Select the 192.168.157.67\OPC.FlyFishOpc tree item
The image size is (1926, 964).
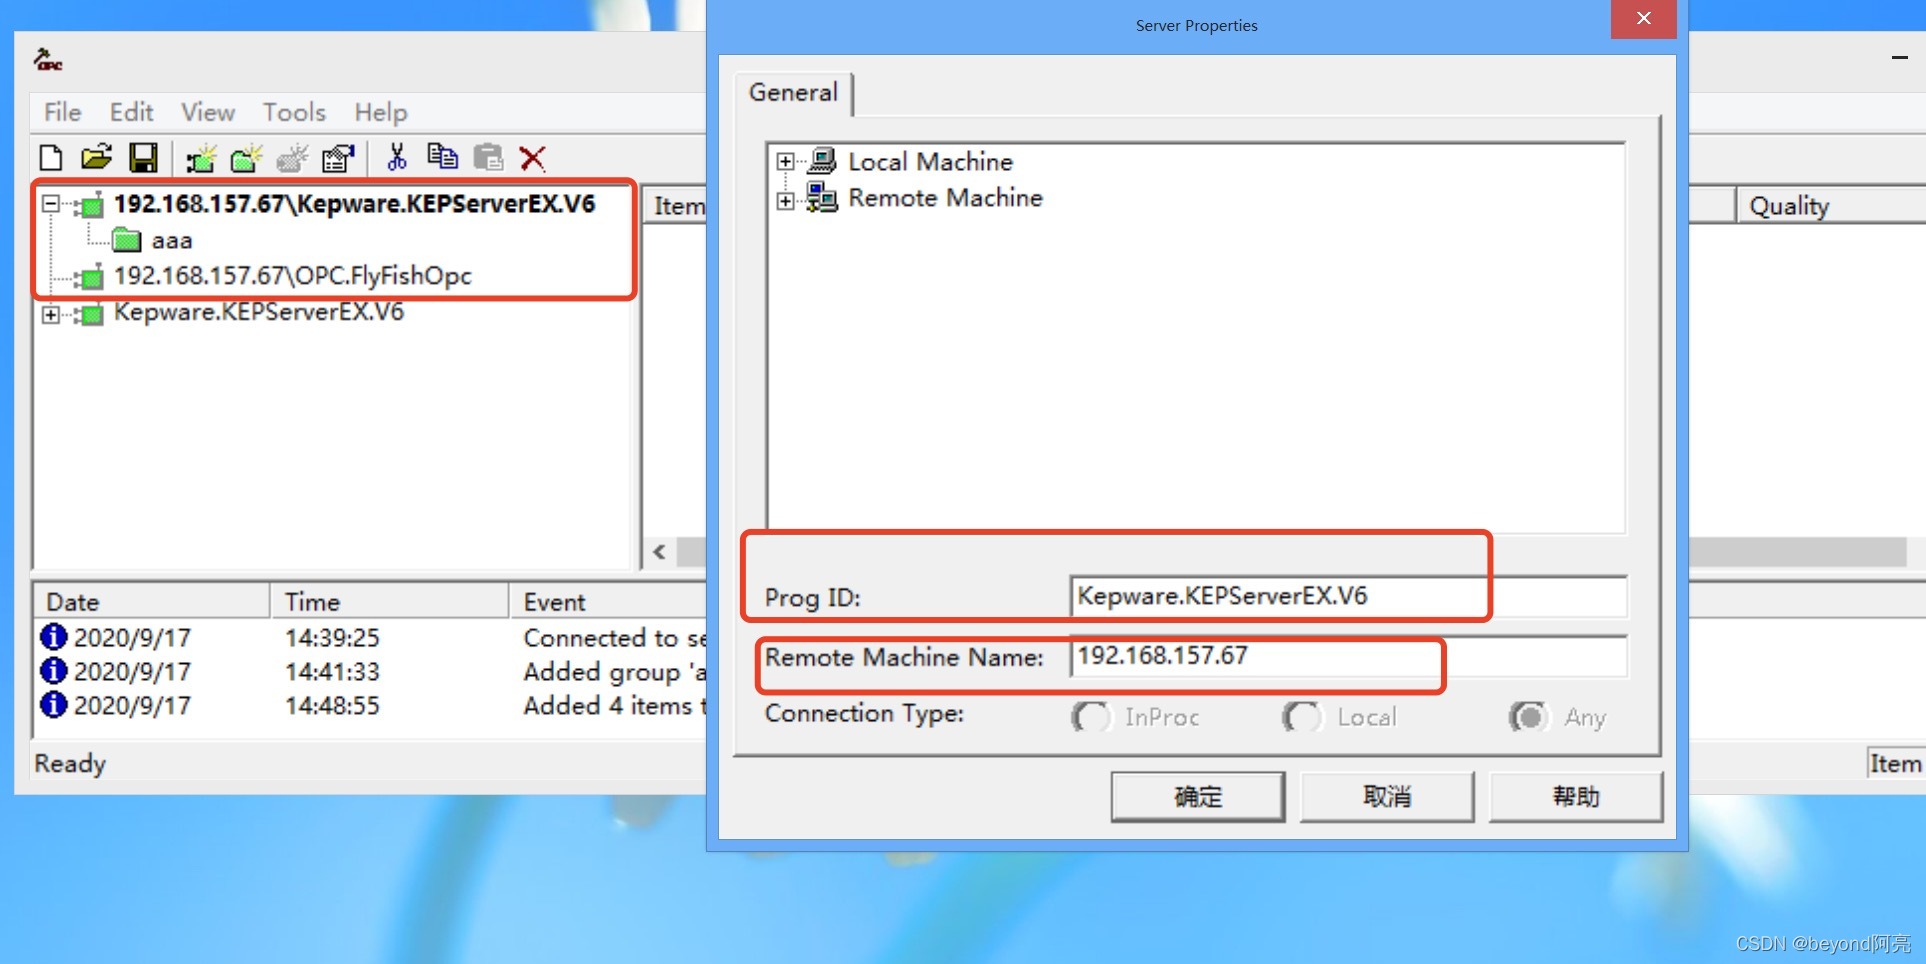292,276
